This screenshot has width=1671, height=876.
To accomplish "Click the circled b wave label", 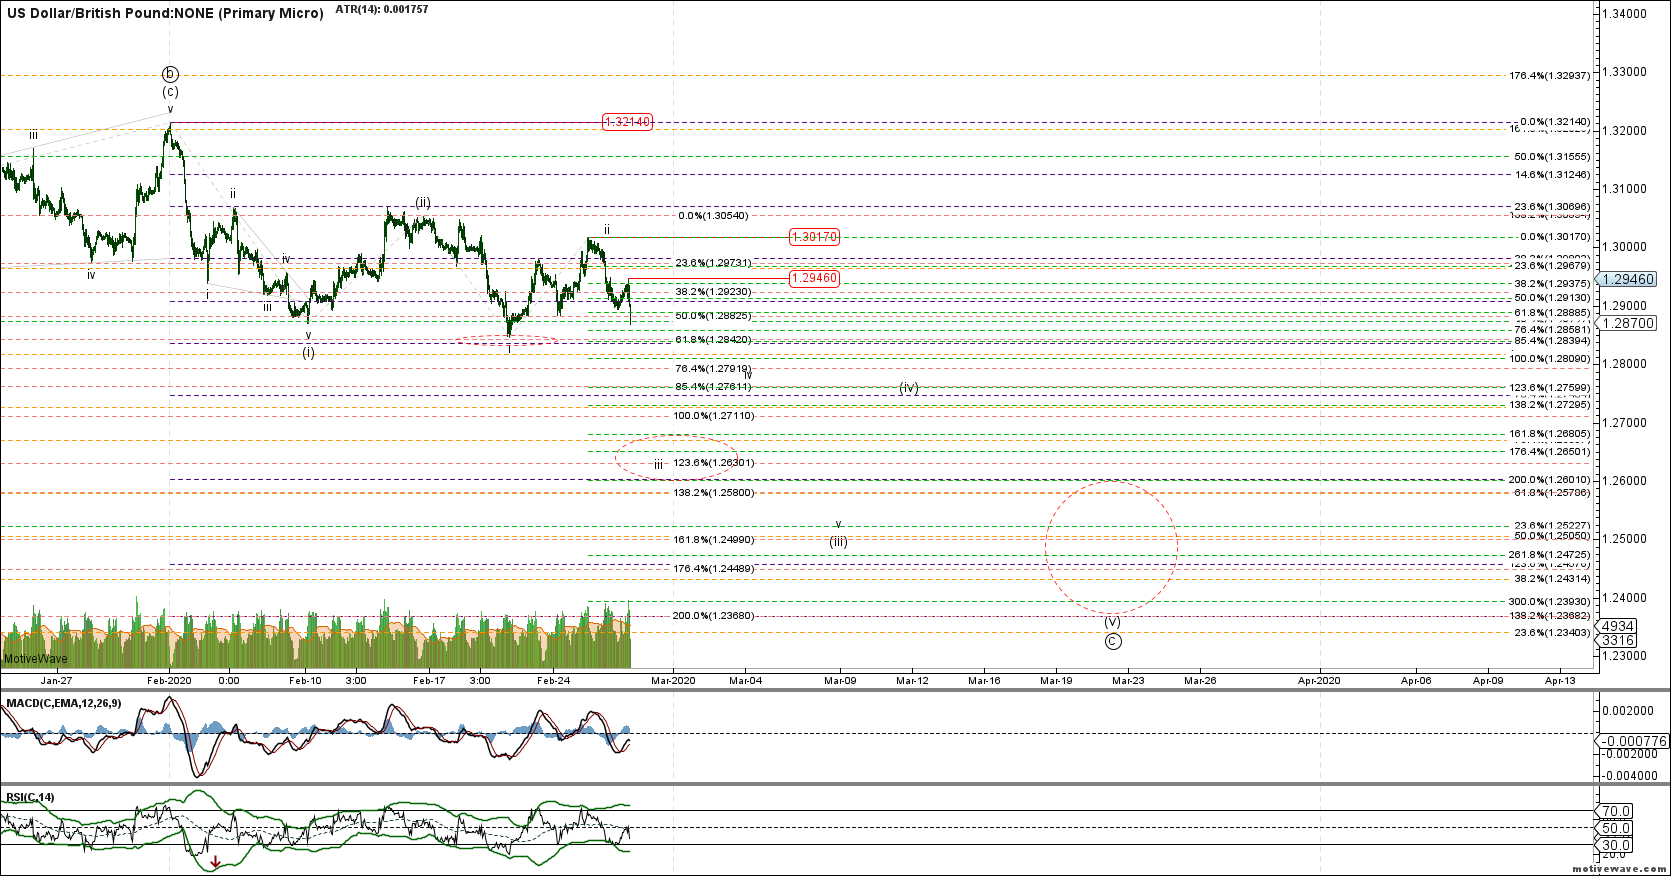I will (170, 74).
